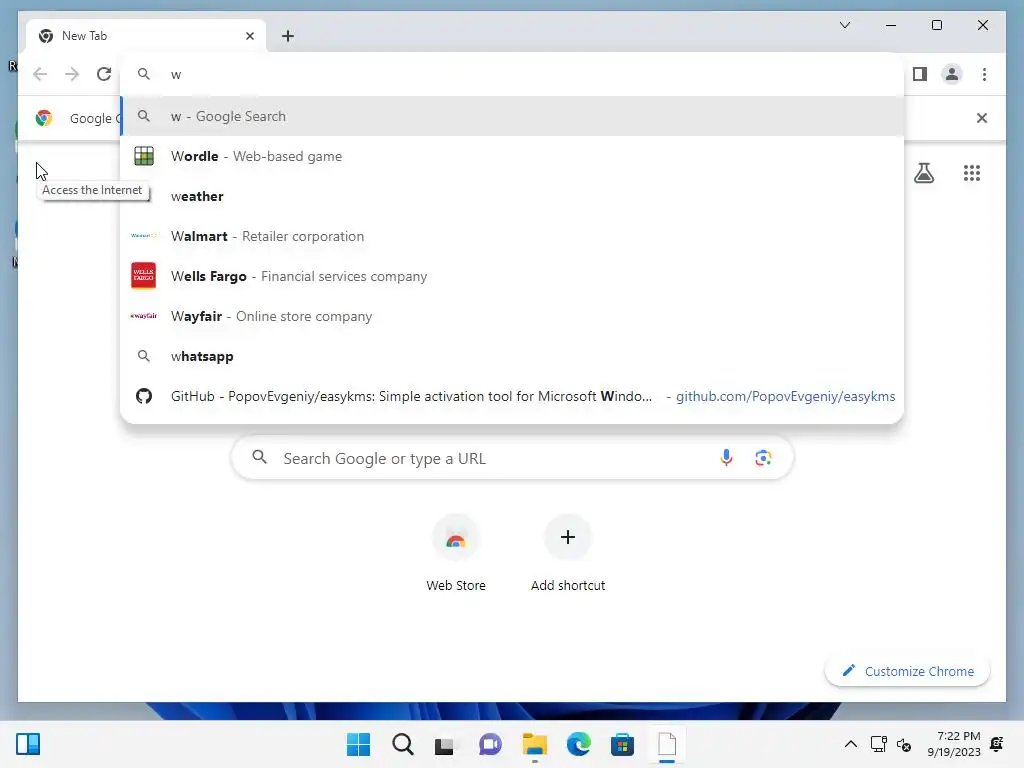Click the github.com/PopovEvgeniy/easykms URL text

tap(785, 396)
